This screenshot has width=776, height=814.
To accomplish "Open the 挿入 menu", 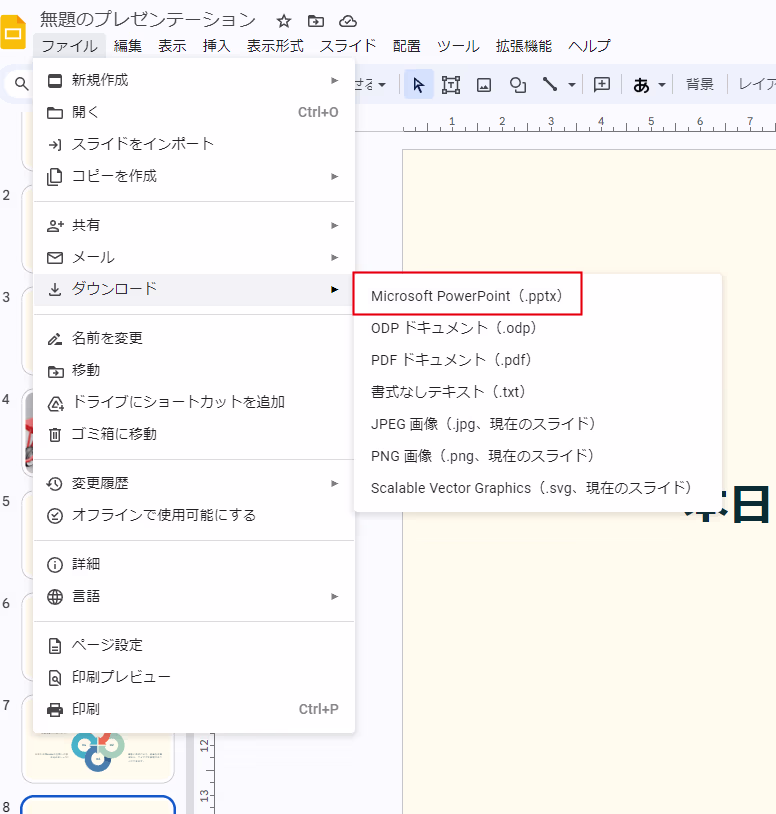I will click(x=216, y=46).
